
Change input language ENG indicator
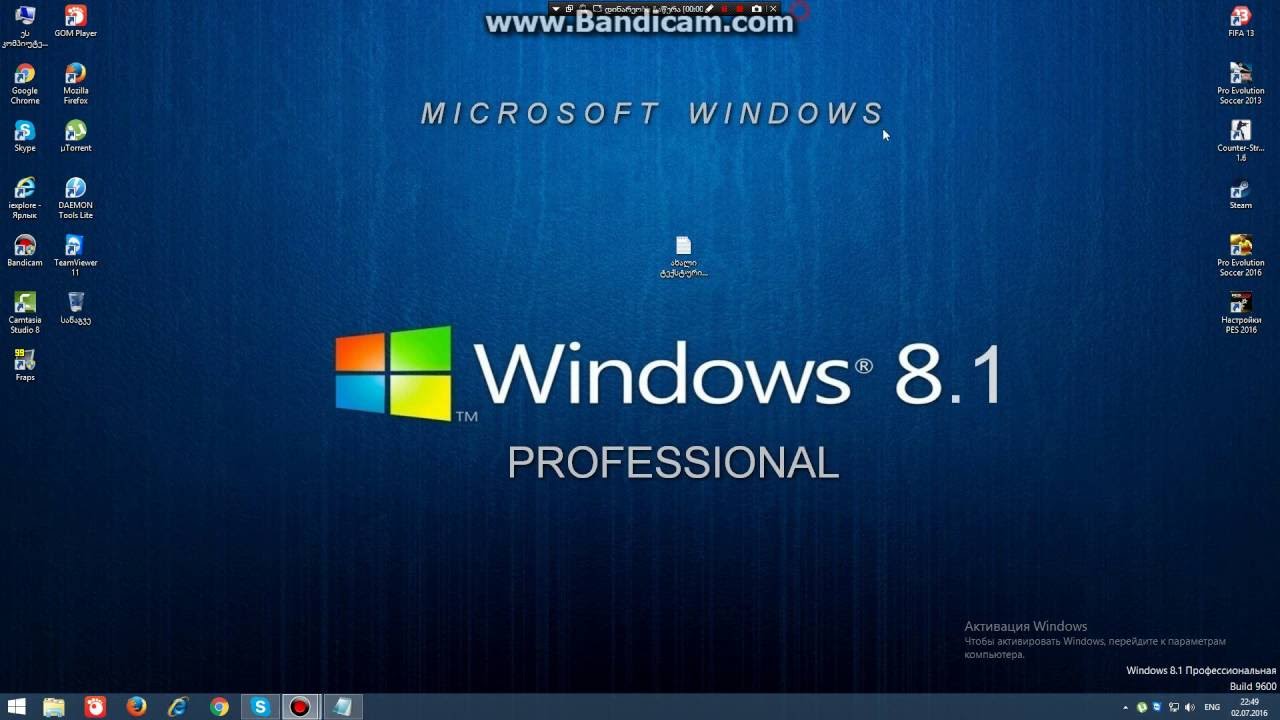click(x=1212, y=707)
